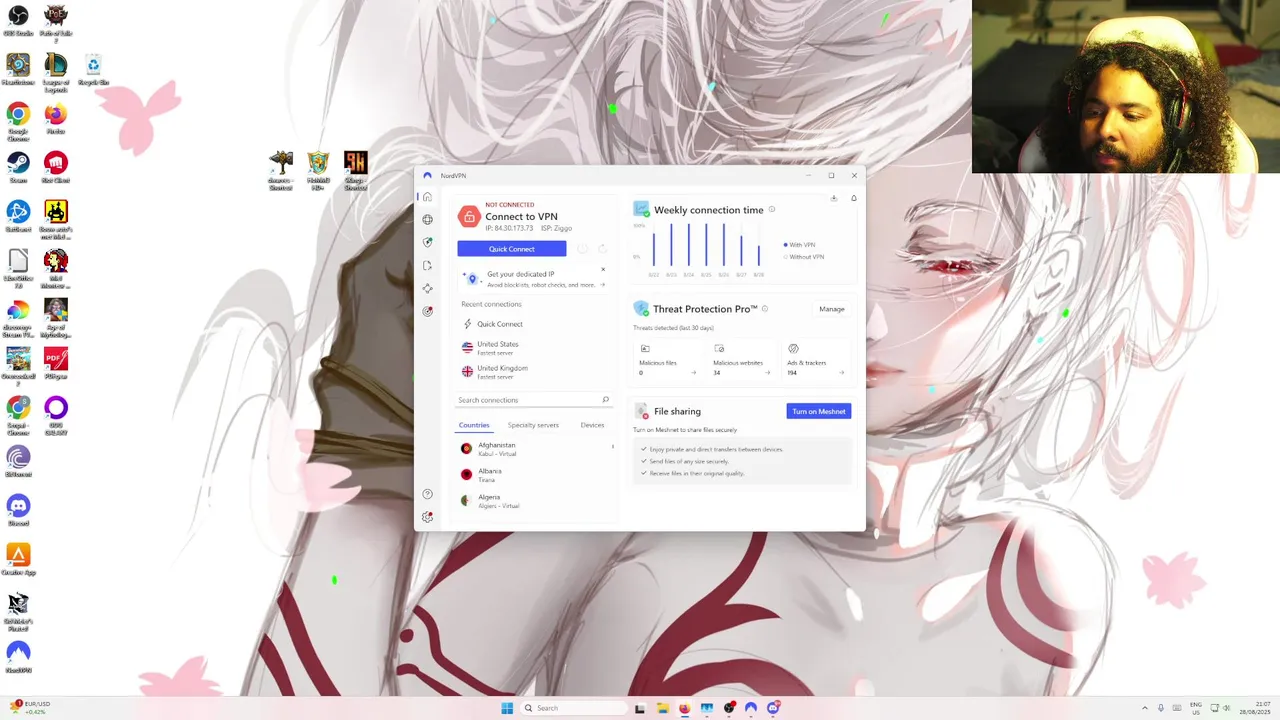Open the BitTorrent desktop shortcut

18,461
